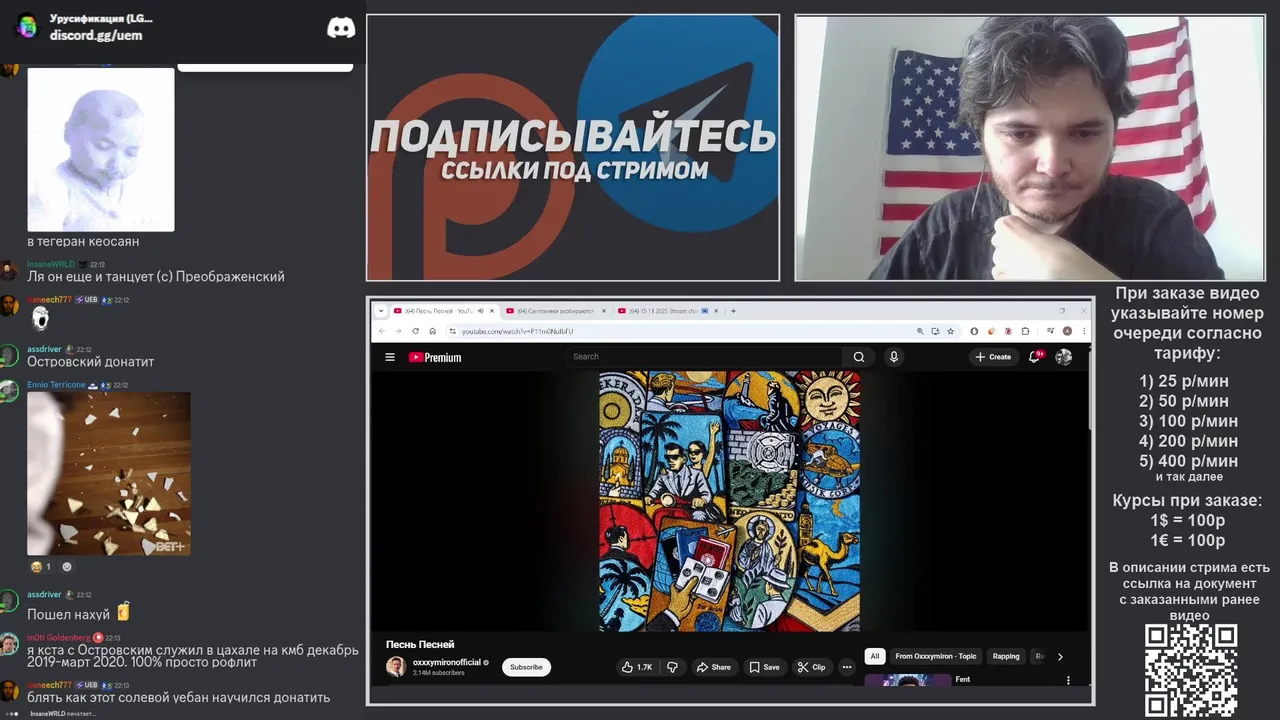
Task: Open the browser extensions puzzle icon
Action: [x=1025, y=331]
